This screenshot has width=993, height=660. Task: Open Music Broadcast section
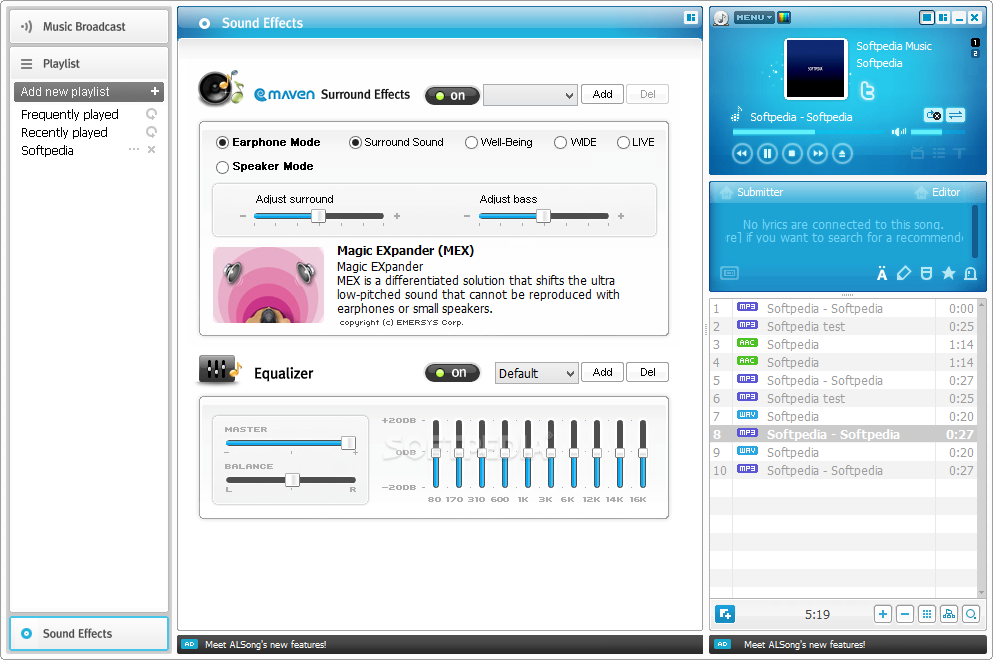[x=89, y=27]
